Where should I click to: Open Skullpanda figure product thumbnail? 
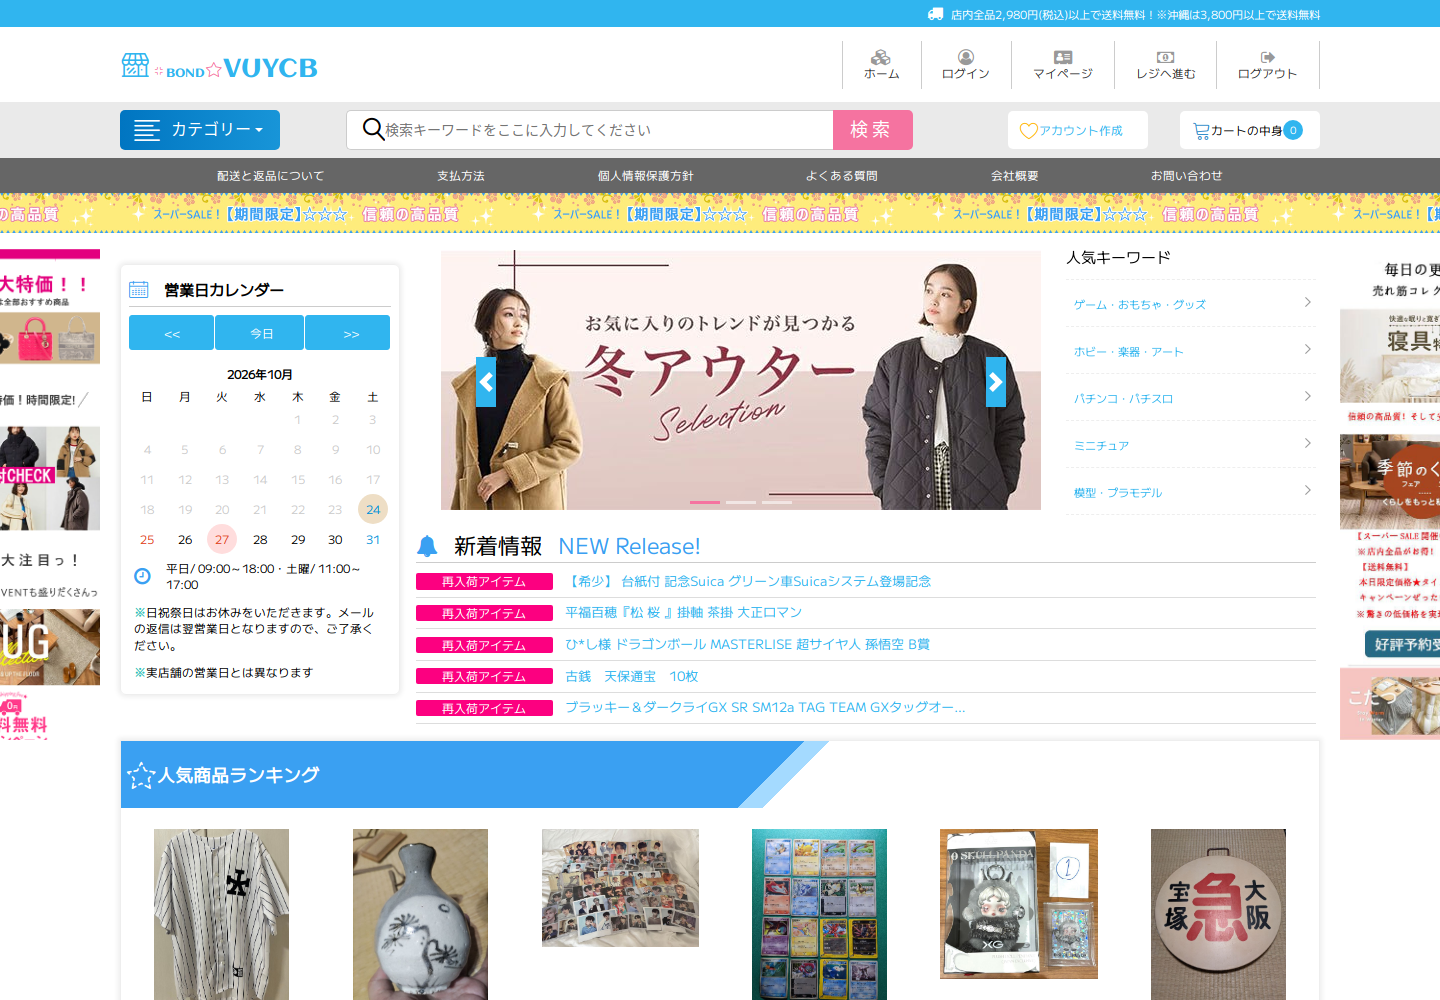(x=1019, y=904)
